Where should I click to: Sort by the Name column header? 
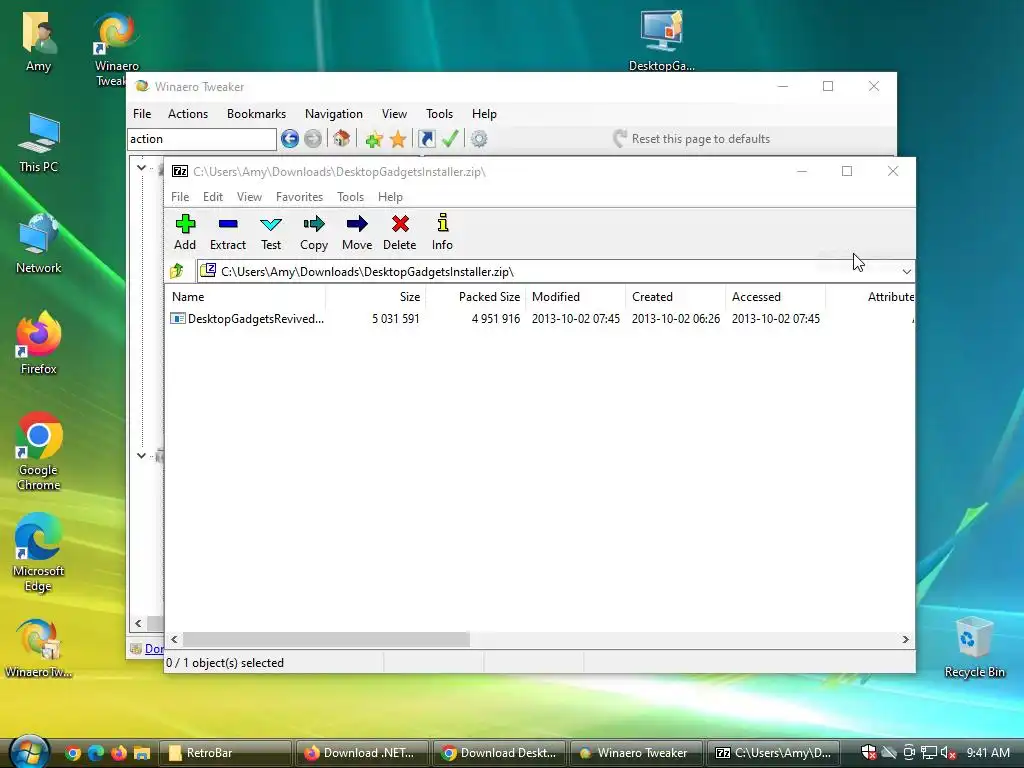pos(246,296)
